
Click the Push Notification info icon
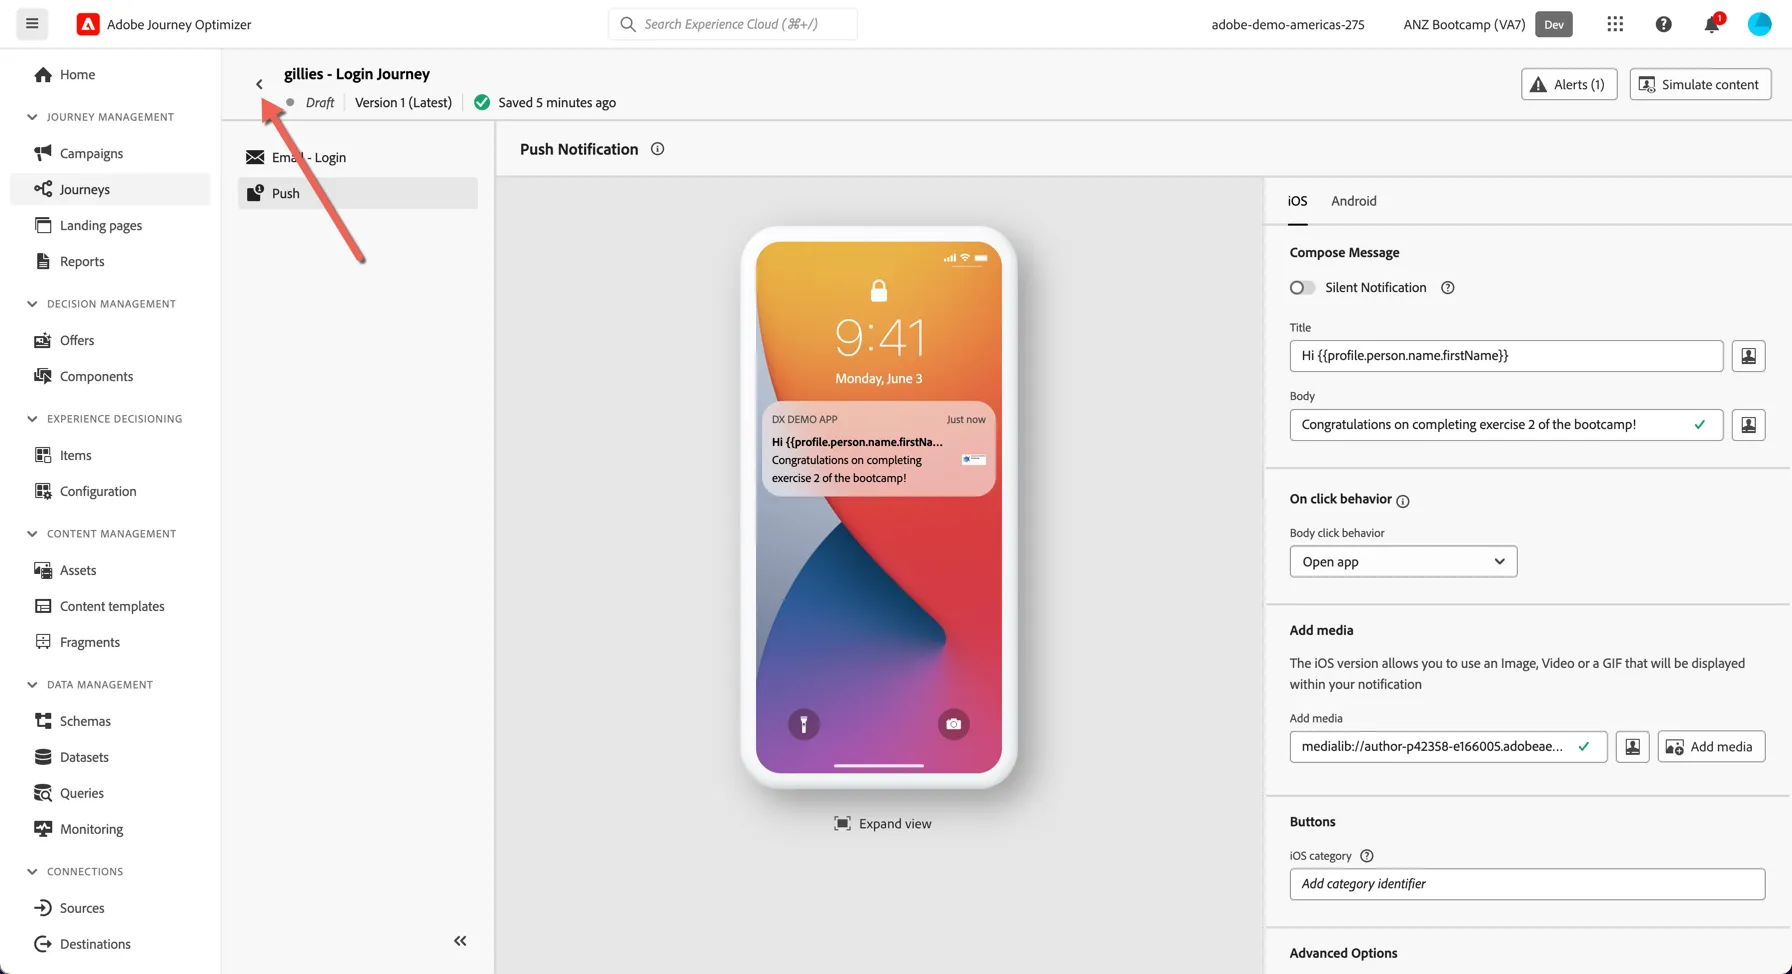(657, 149)
